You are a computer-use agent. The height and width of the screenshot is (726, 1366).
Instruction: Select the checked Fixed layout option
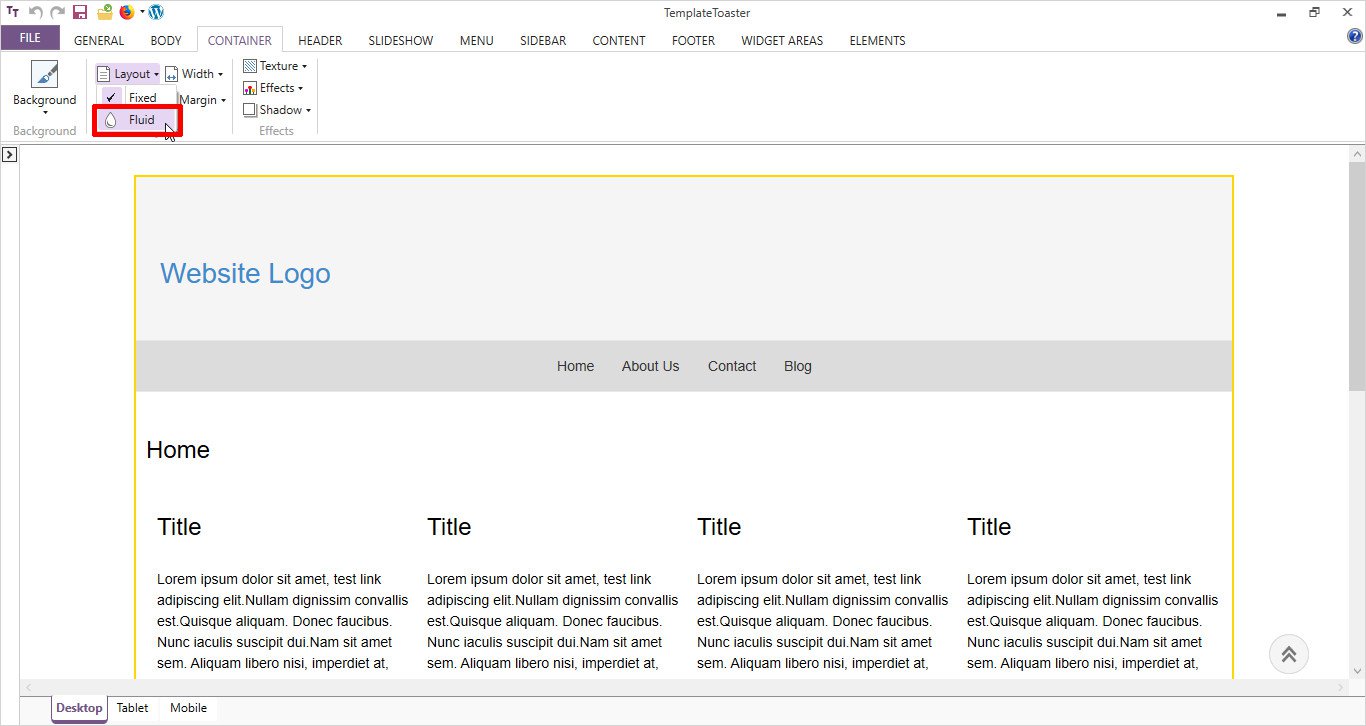tap(142, 98)
